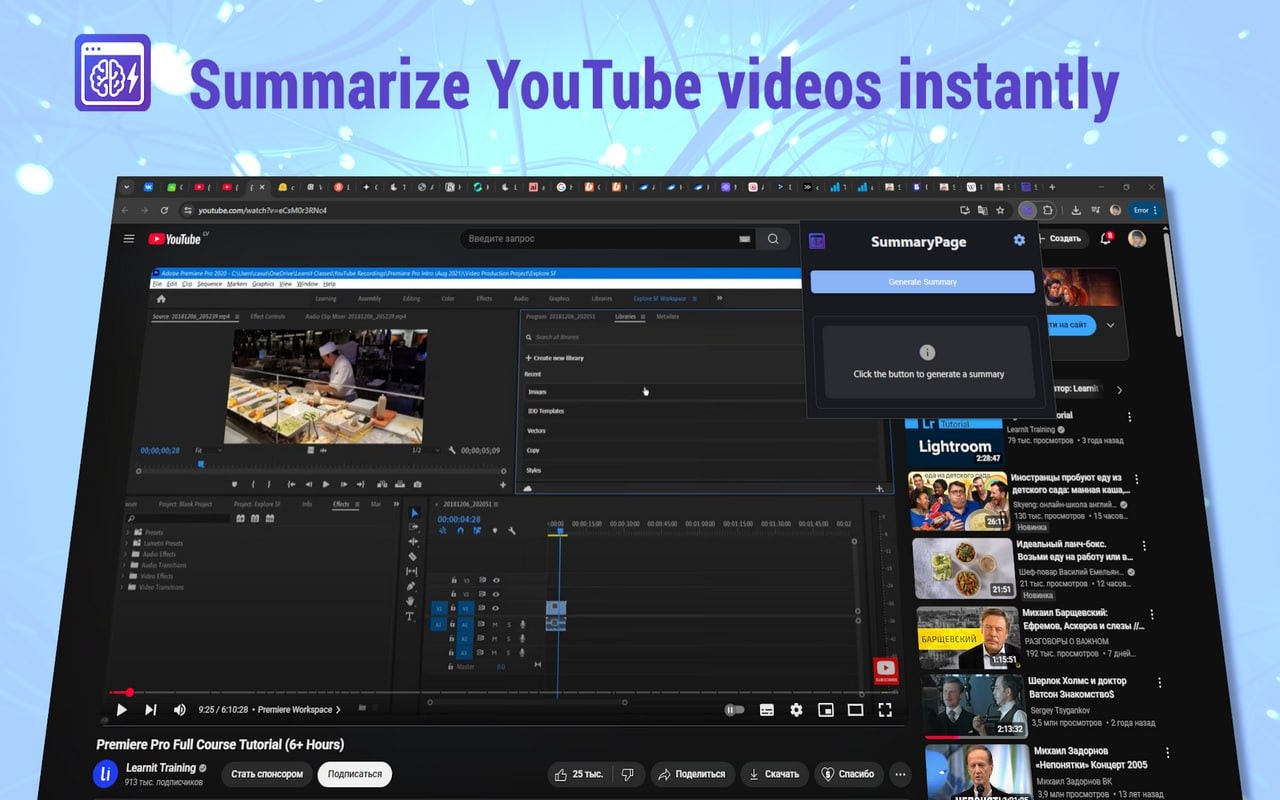Open the browser downloads icon
Image resolution: width=1280 pixels, height=800 pixels.
(1076, 210)
